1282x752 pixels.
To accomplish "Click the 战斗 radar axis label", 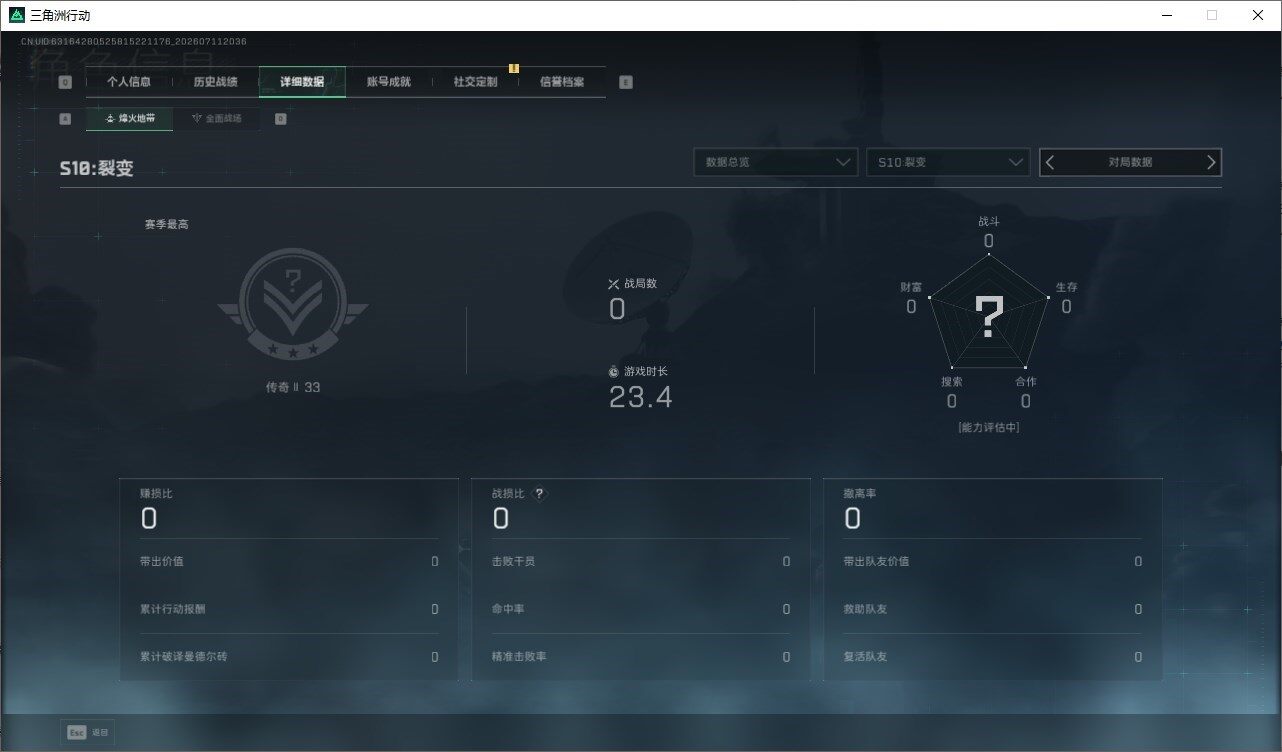I will click(x=989, y=222).
